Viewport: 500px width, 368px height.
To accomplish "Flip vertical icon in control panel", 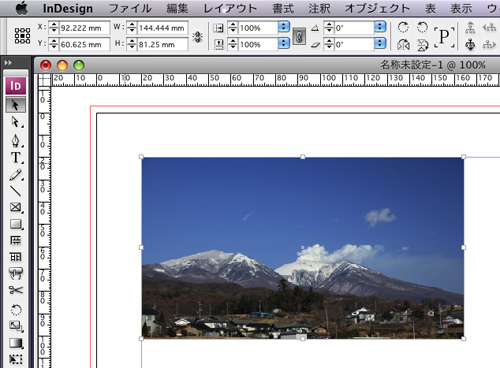I will tap(422, 45).
